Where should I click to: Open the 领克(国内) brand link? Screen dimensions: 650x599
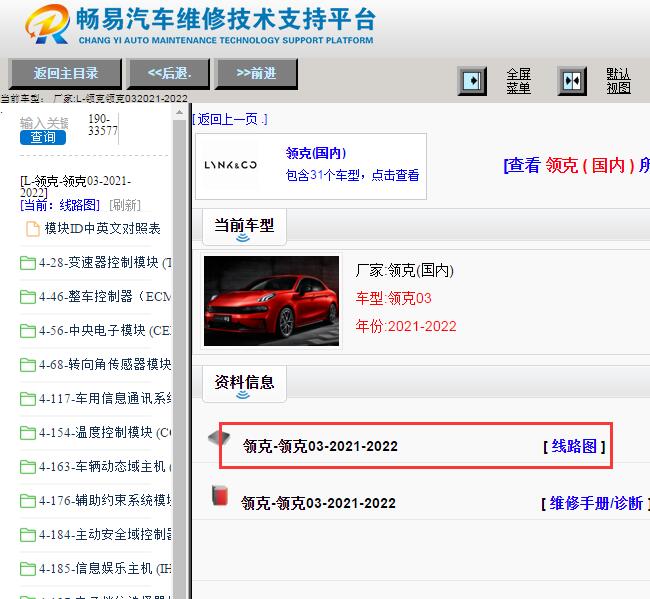316,153
